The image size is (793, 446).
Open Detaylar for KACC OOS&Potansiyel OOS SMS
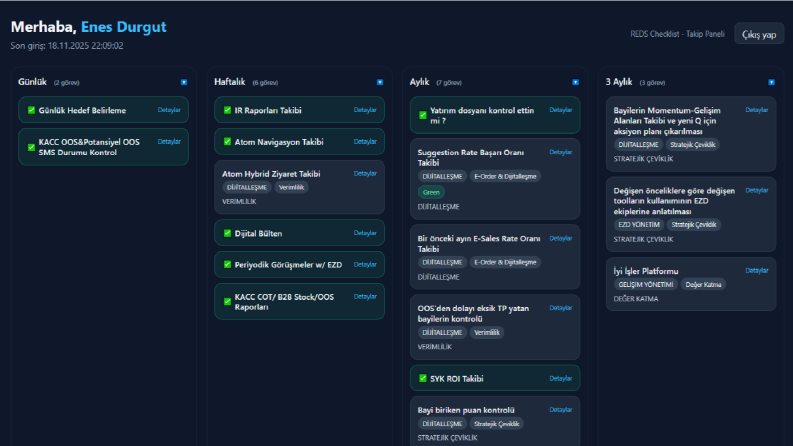169,142
